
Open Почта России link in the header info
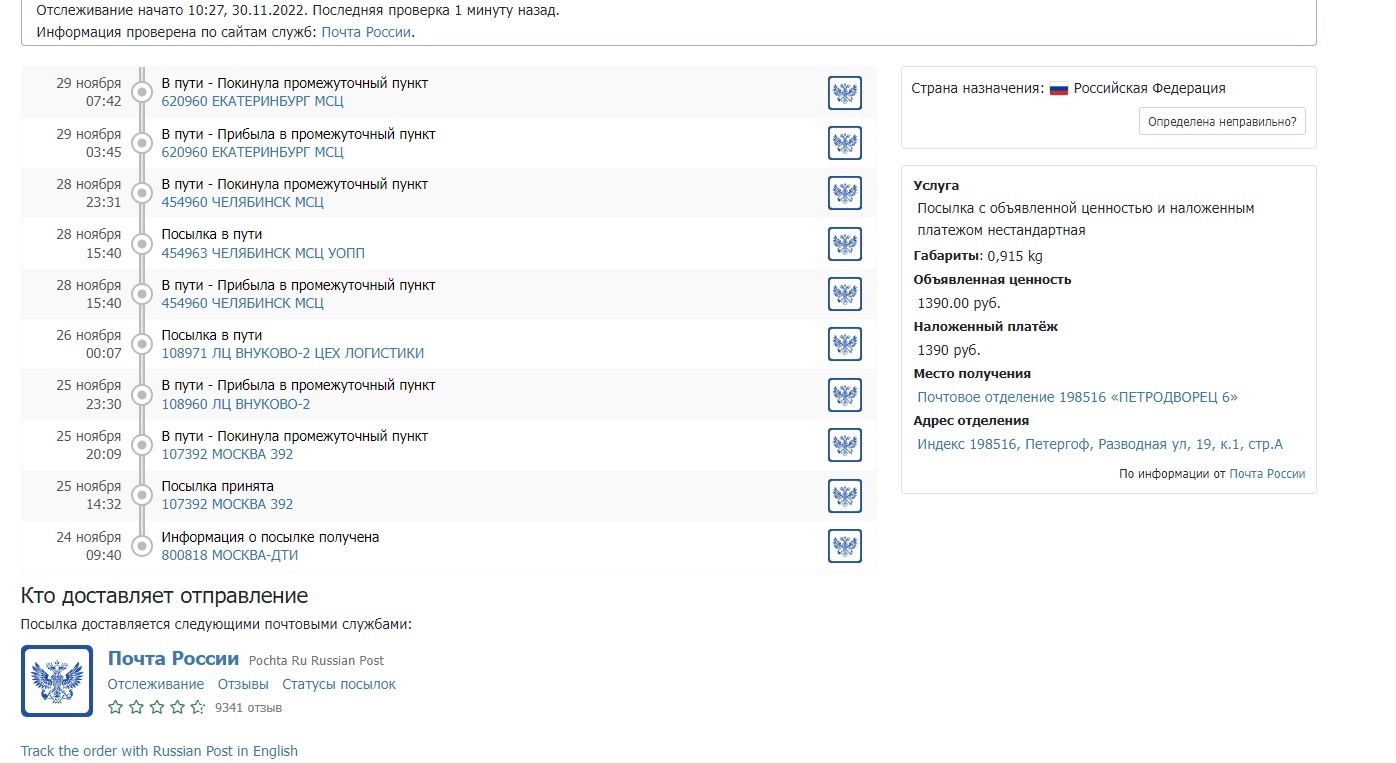[x=366, y=32]
